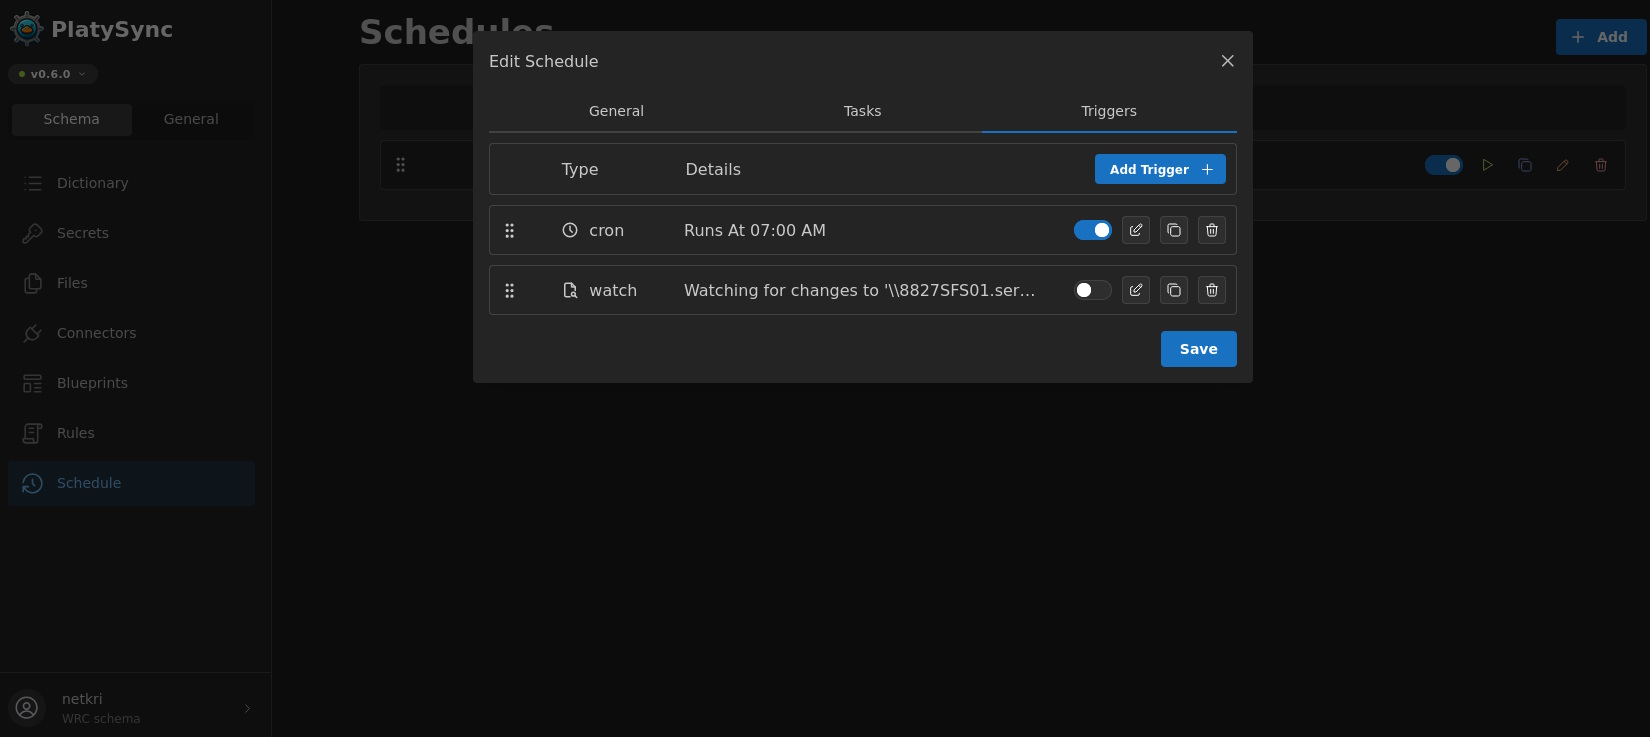Click the PlatySync logo
1650x737 pixels.
[27, 29]
